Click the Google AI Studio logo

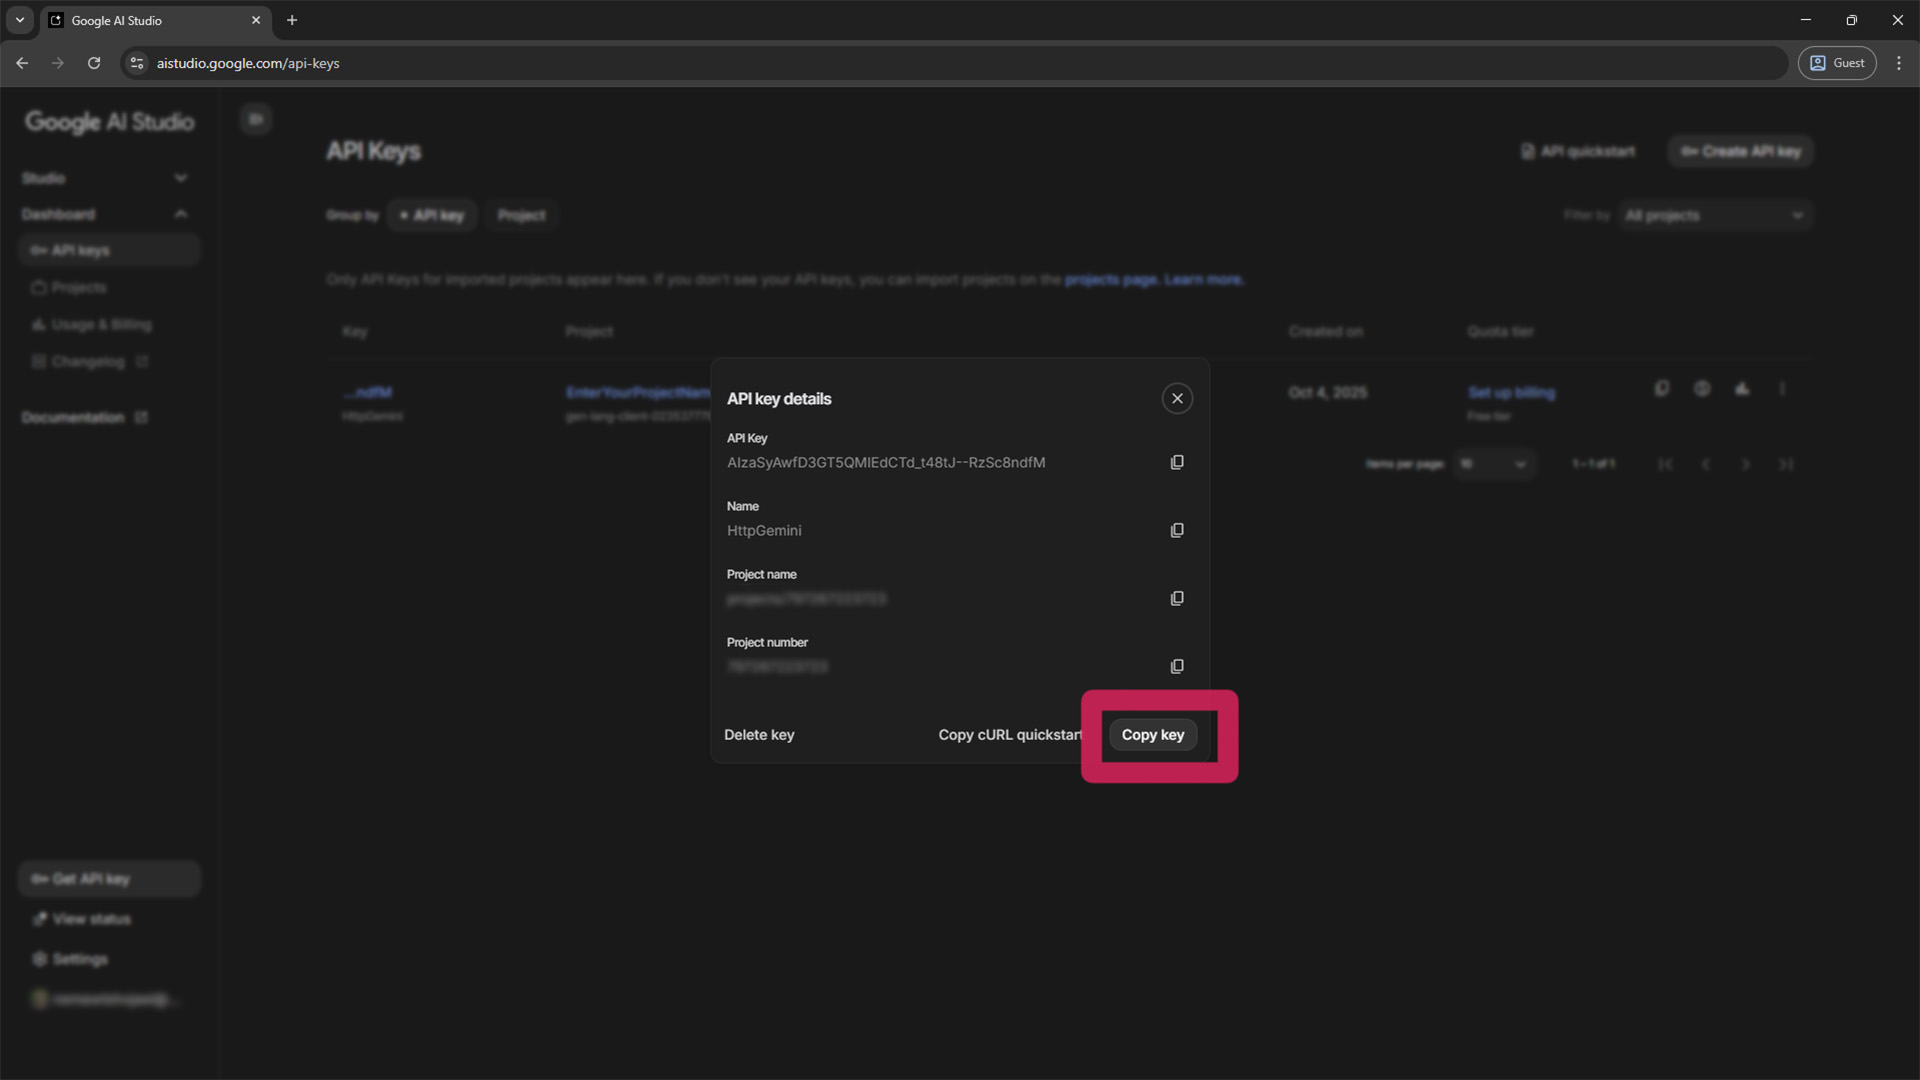(x=110, y=122)
